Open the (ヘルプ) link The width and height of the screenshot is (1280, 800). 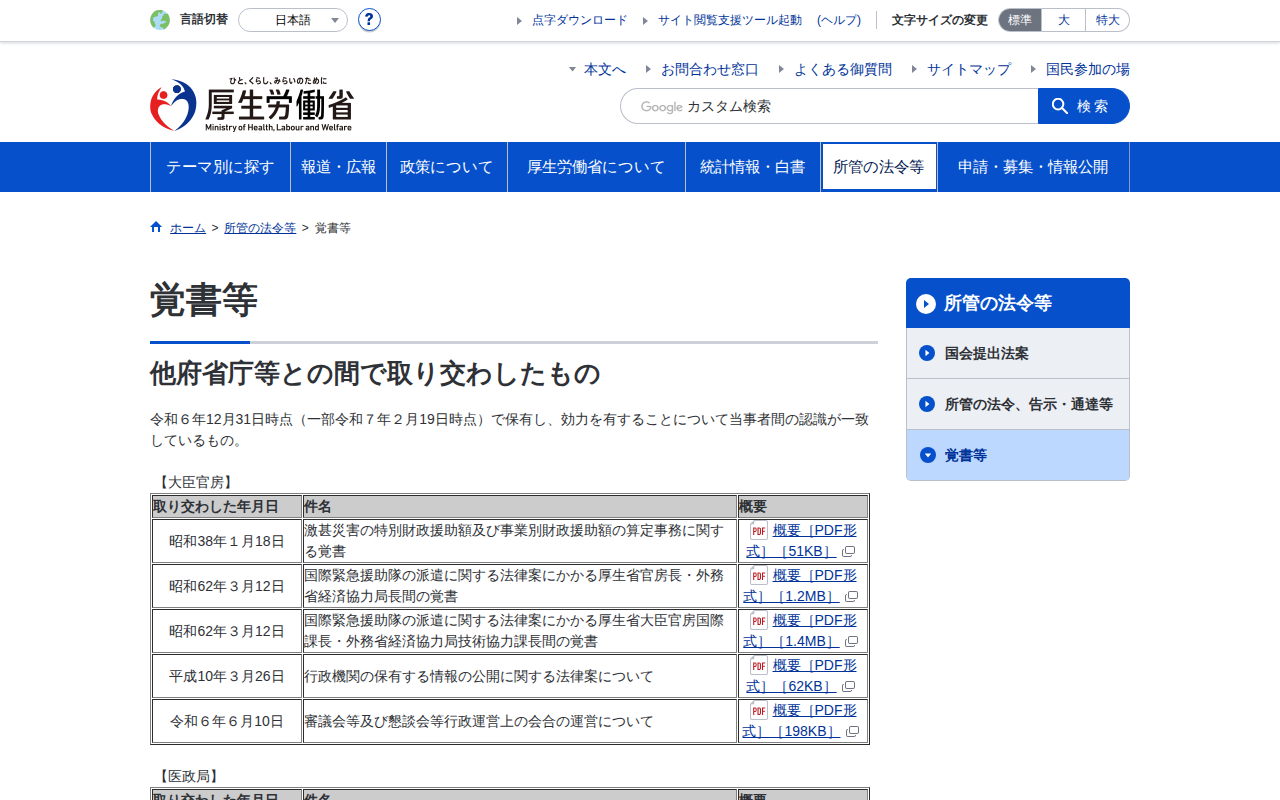pos(839,20)
